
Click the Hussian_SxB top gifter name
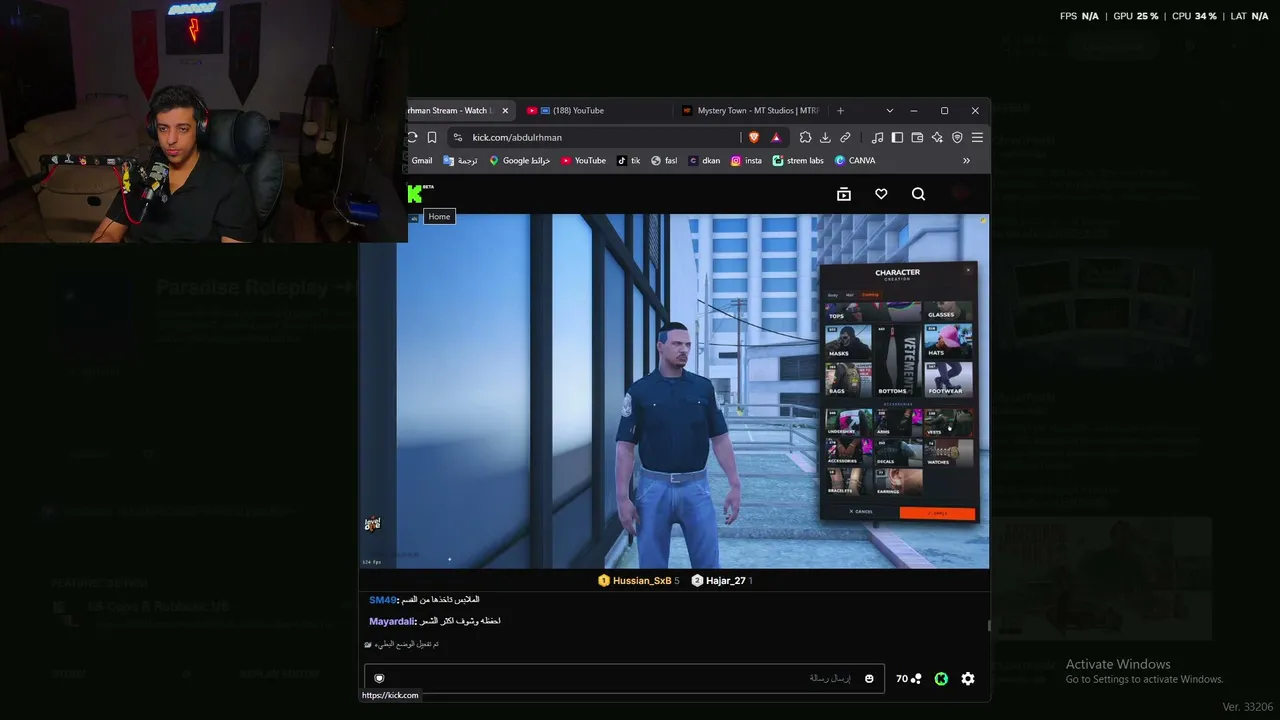tap(642, 581)
